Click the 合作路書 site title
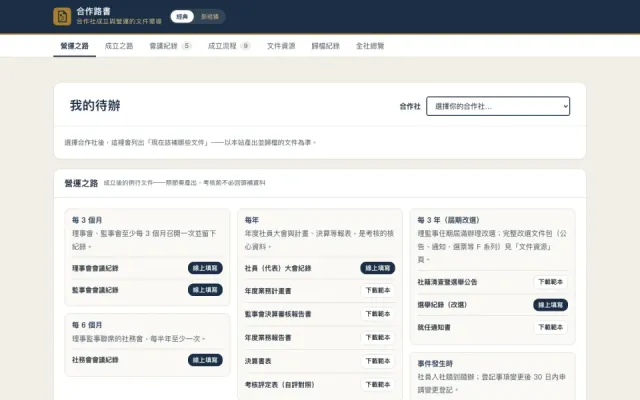This screenshot has width=640, height=400. (93, 11)
